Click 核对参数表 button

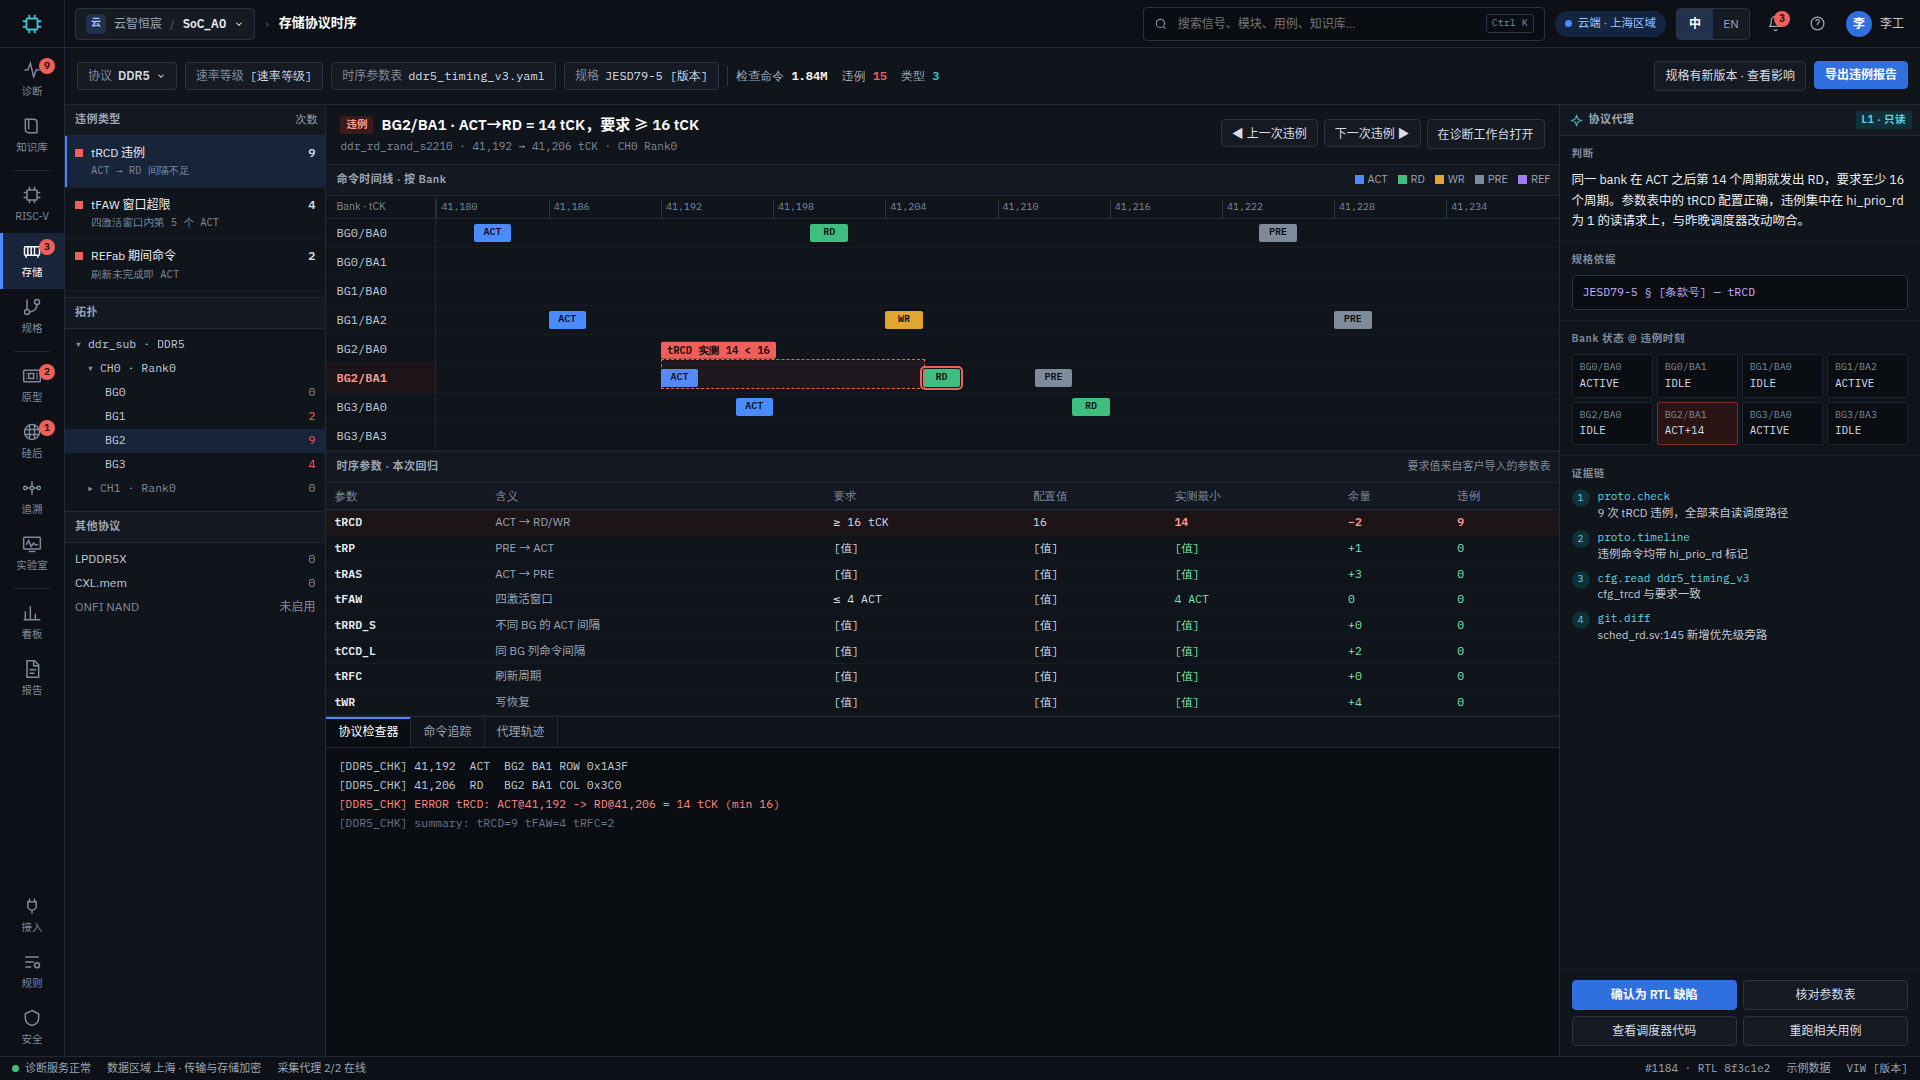click(x=1825, y=994)
